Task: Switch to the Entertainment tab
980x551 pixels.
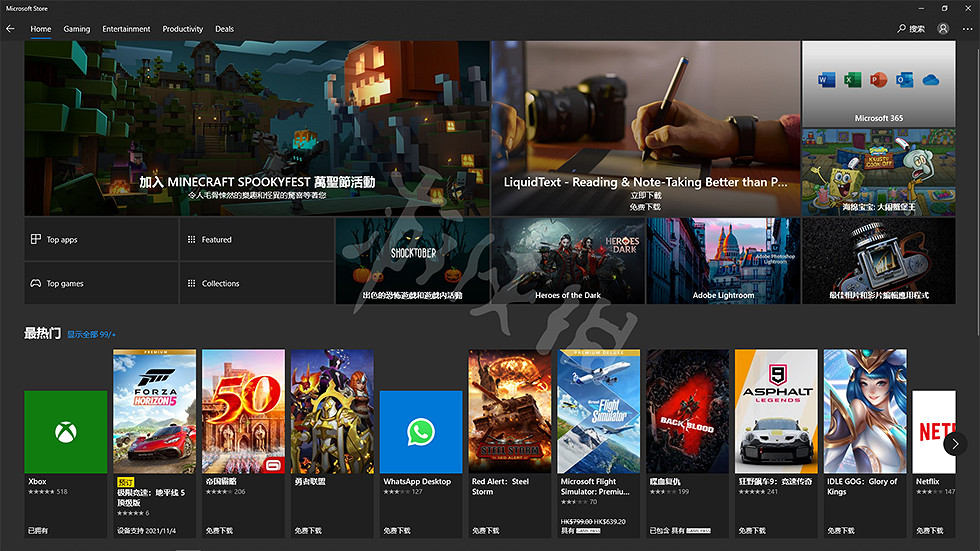Action: (x=126, y=29)
